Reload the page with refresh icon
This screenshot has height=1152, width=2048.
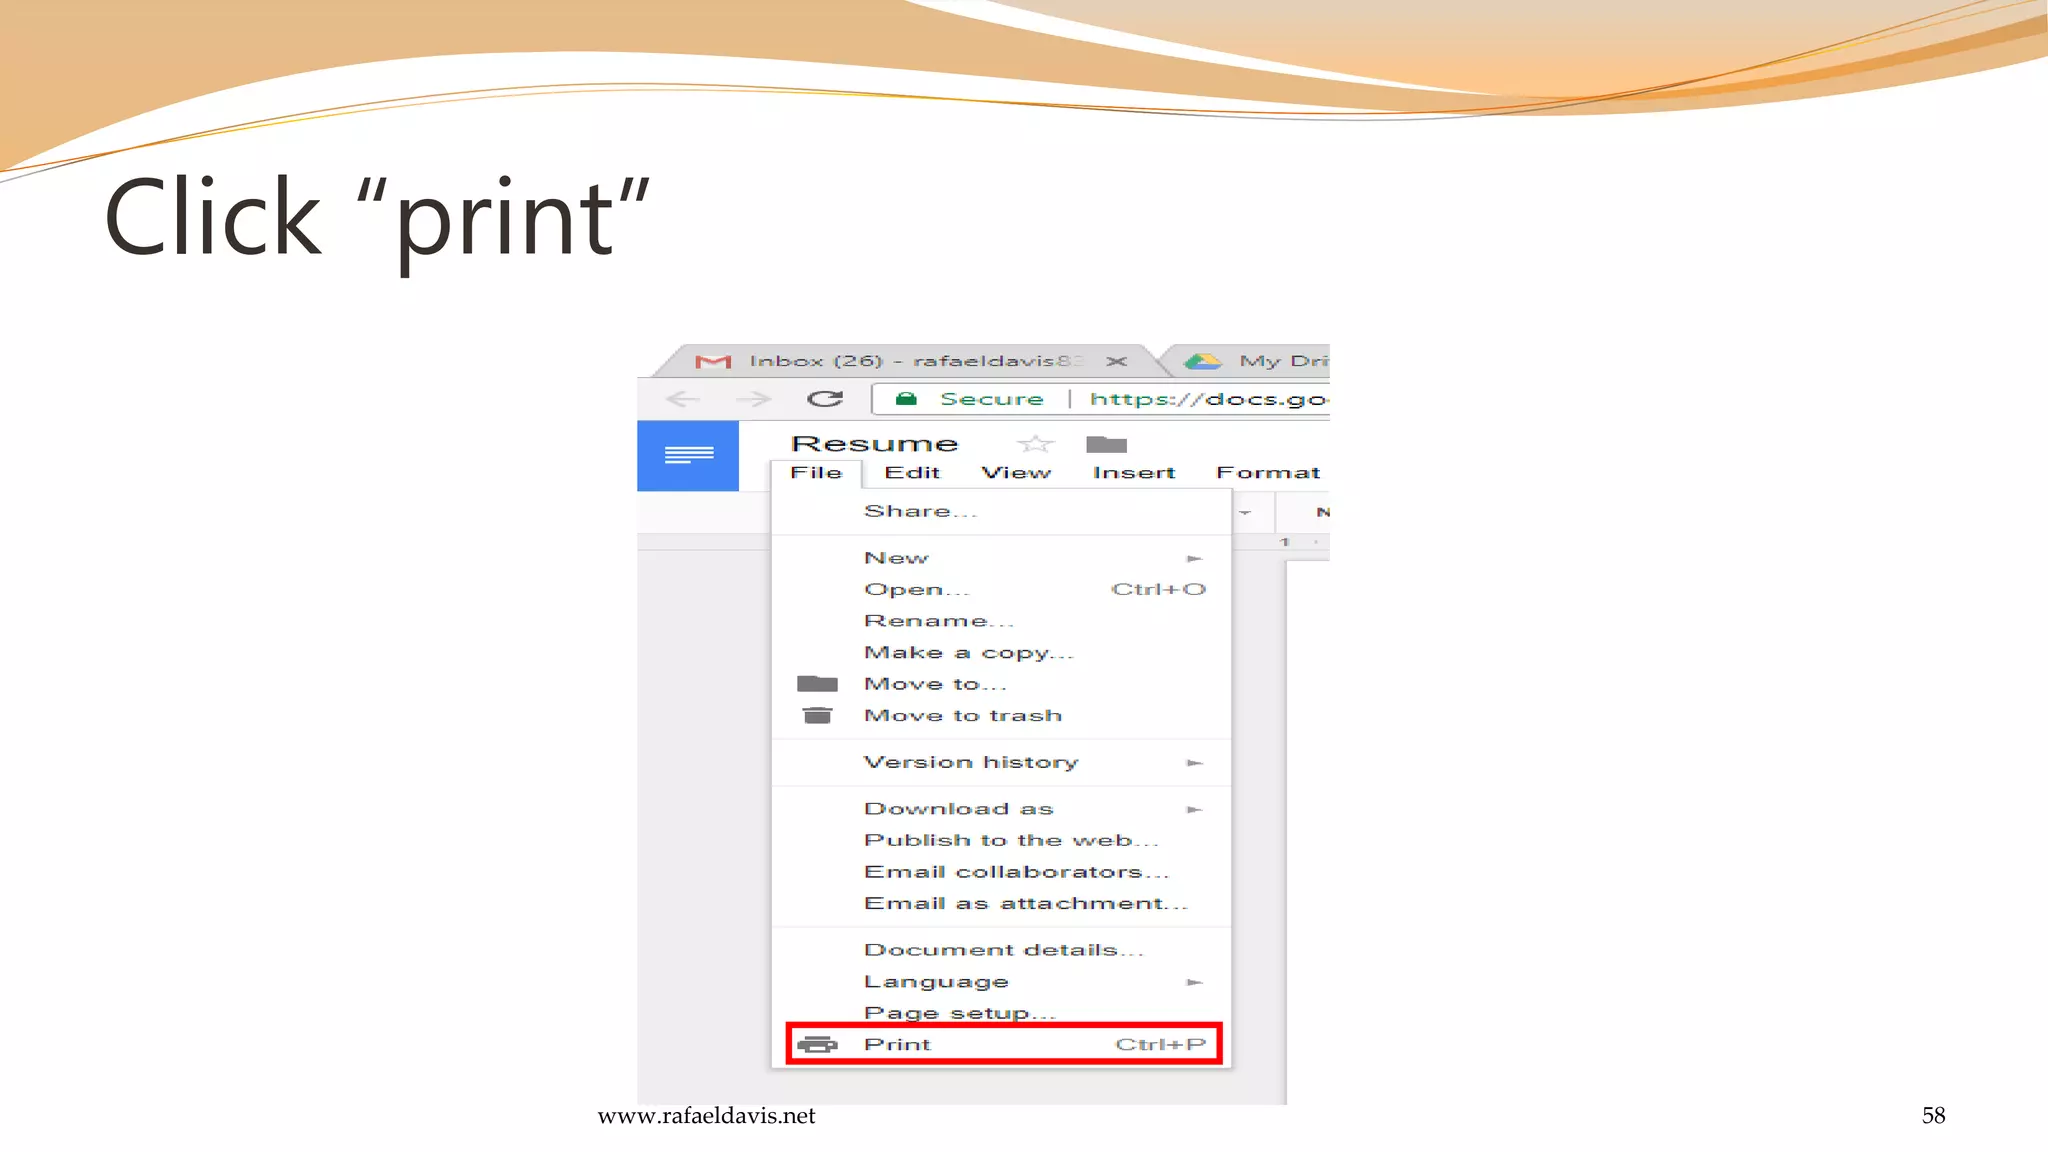coord(824,399)
